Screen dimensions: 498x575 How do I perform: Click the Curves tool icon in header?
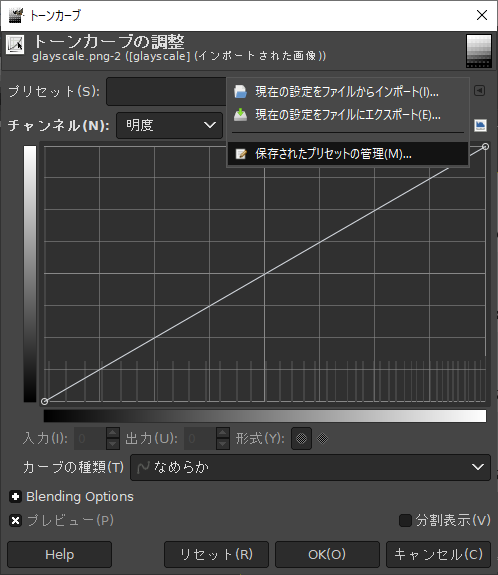coord(15,44)
